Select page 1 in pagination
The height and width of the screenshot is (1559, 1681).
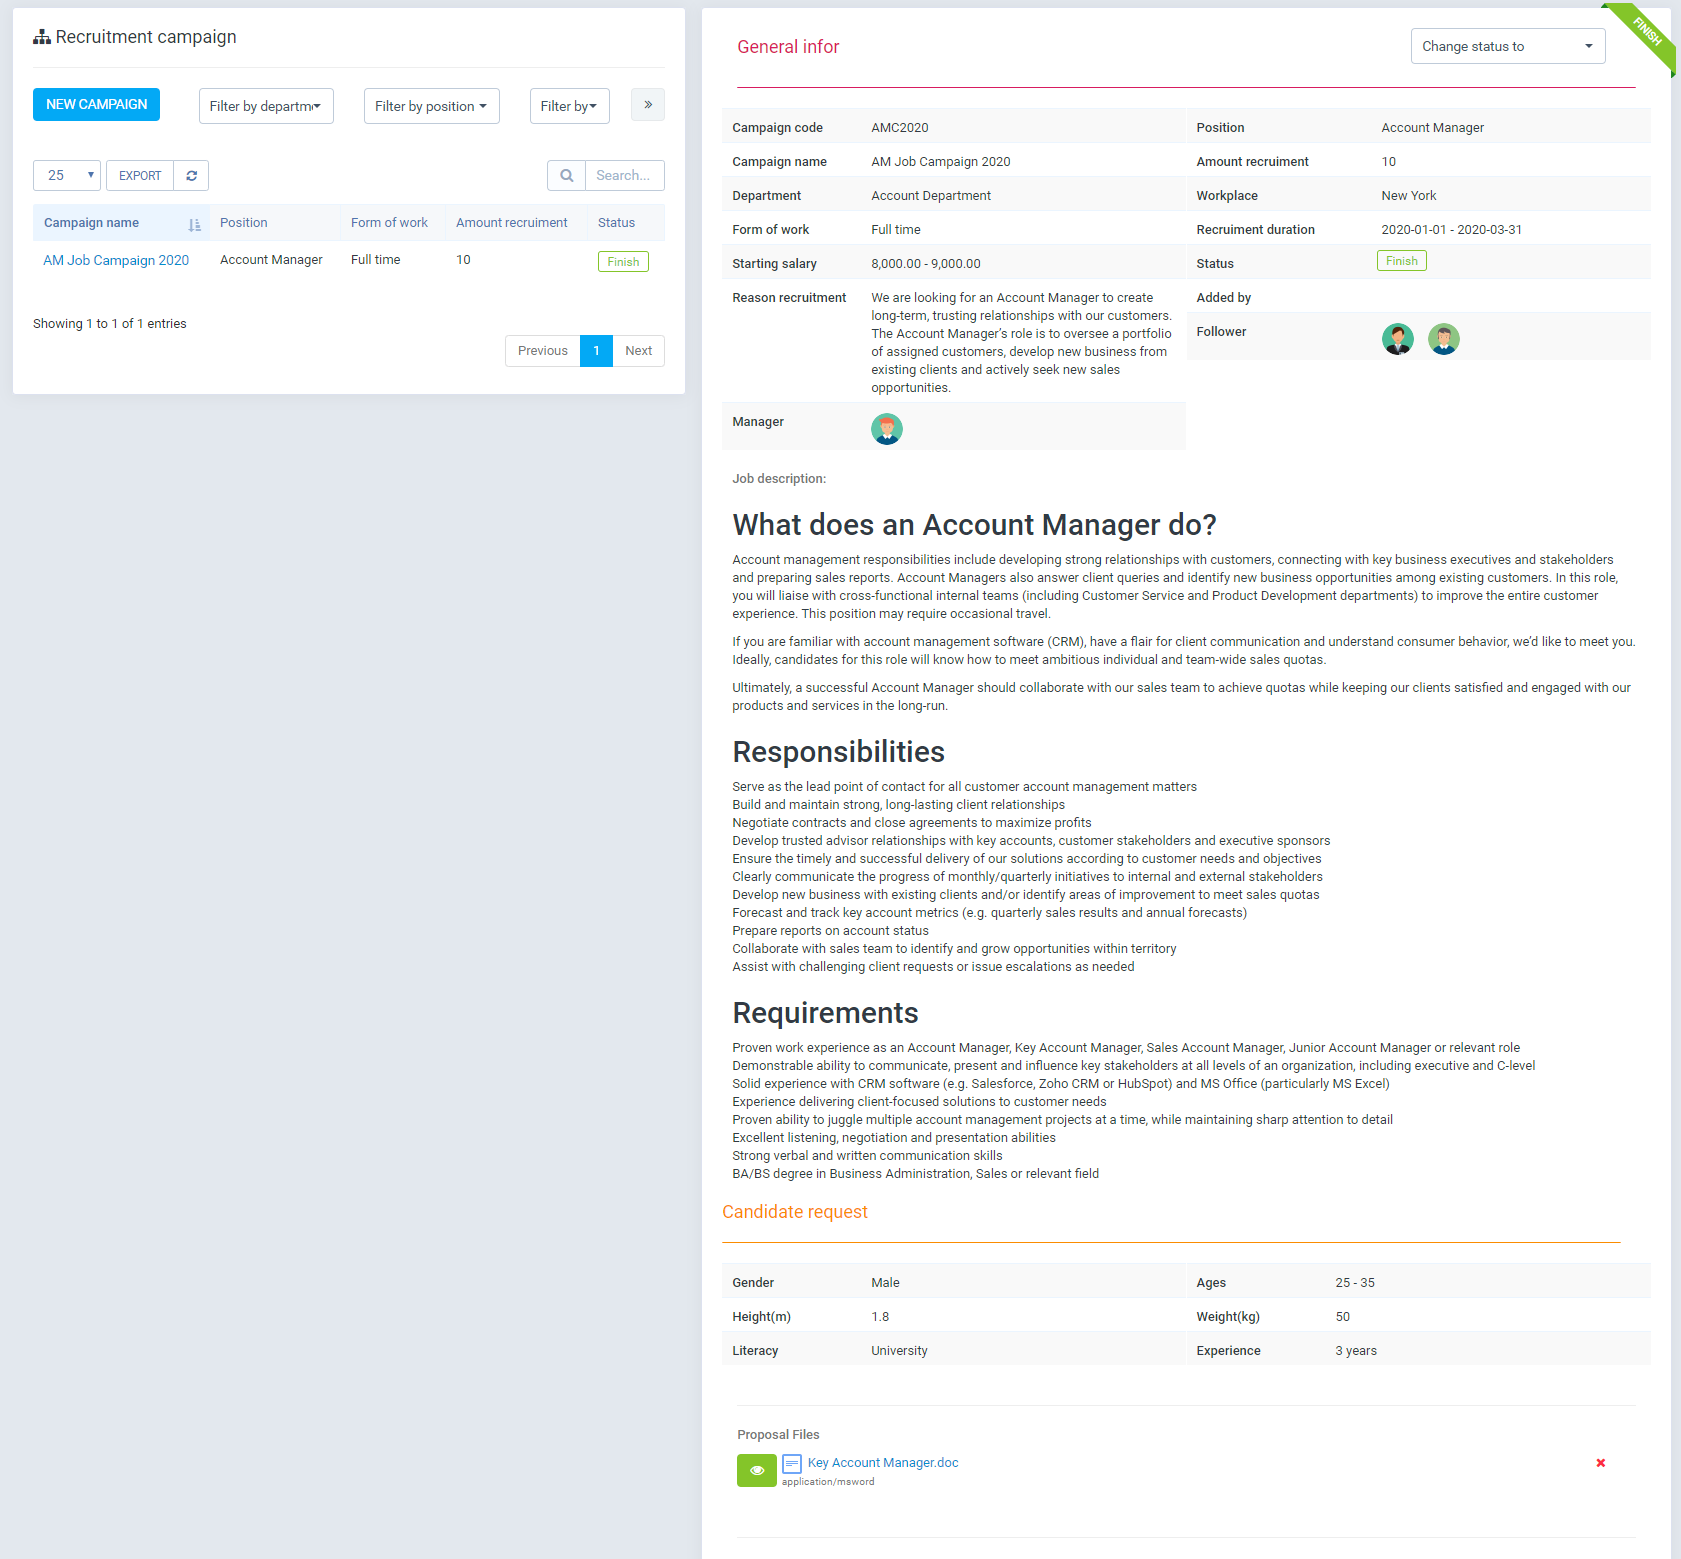pos(596,351)
